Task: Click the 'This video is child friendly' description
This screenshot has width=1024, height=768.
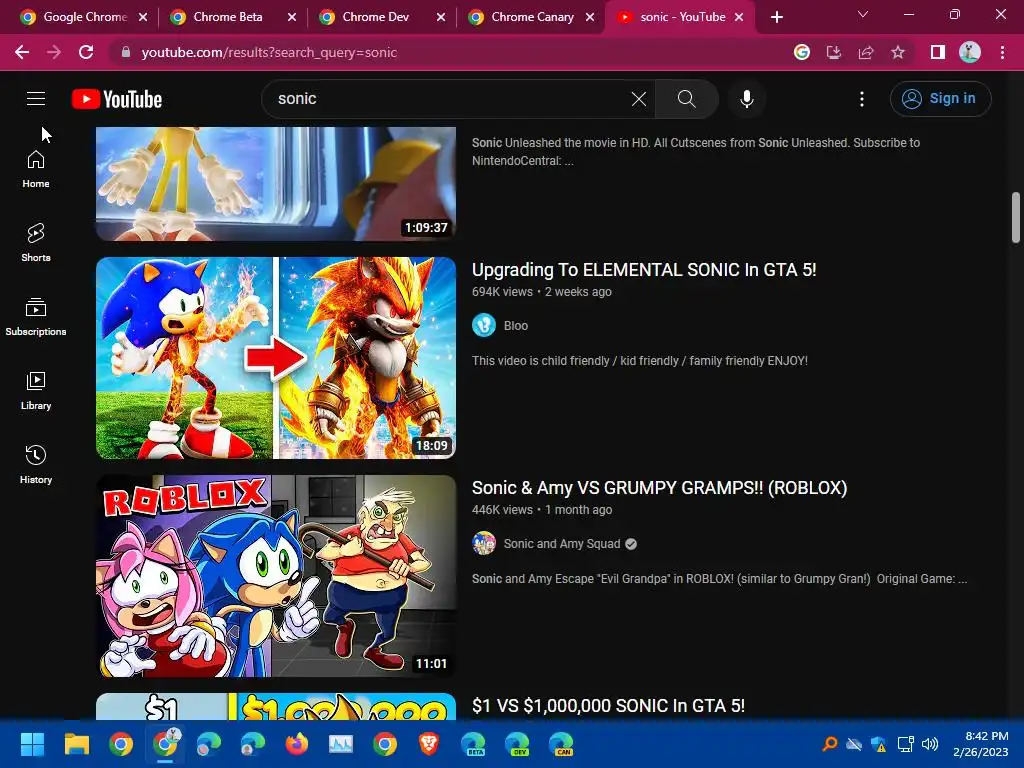Action: pos(640,360)
